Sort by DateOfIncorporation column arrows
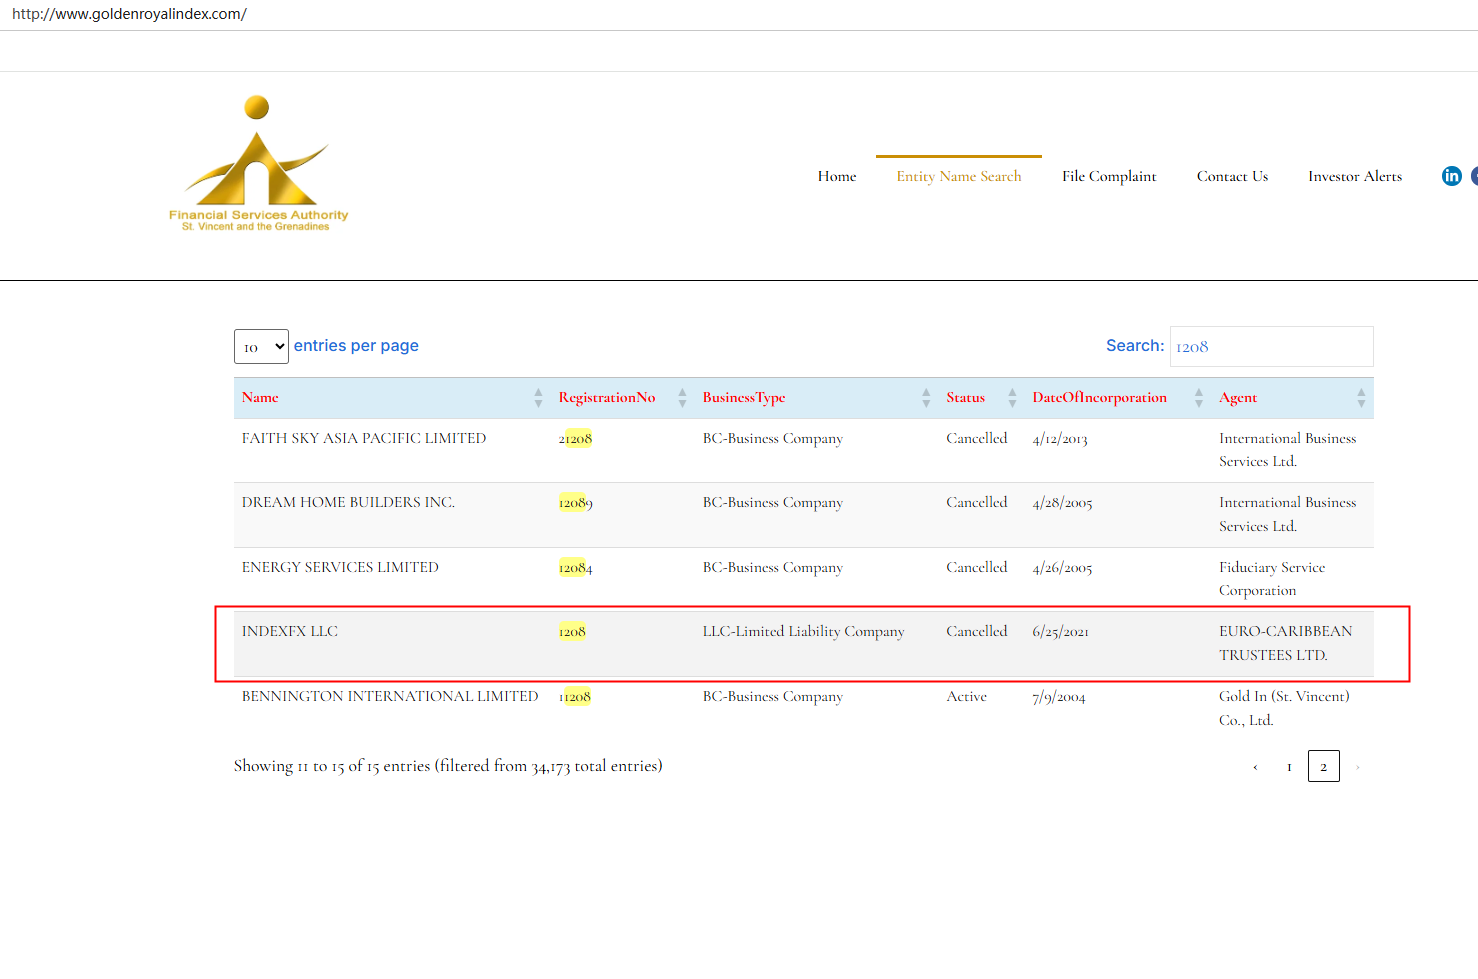 point(1198,398)
